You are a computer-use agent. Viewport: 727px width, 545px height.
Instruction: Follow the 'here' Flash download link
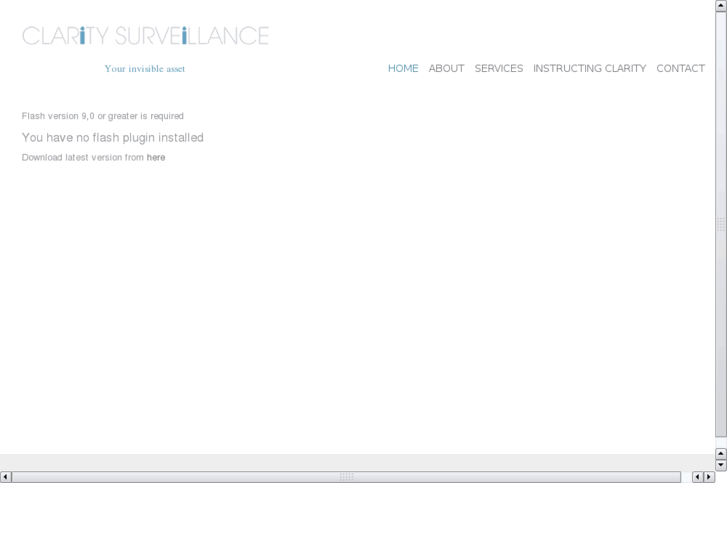coord(156,158)
